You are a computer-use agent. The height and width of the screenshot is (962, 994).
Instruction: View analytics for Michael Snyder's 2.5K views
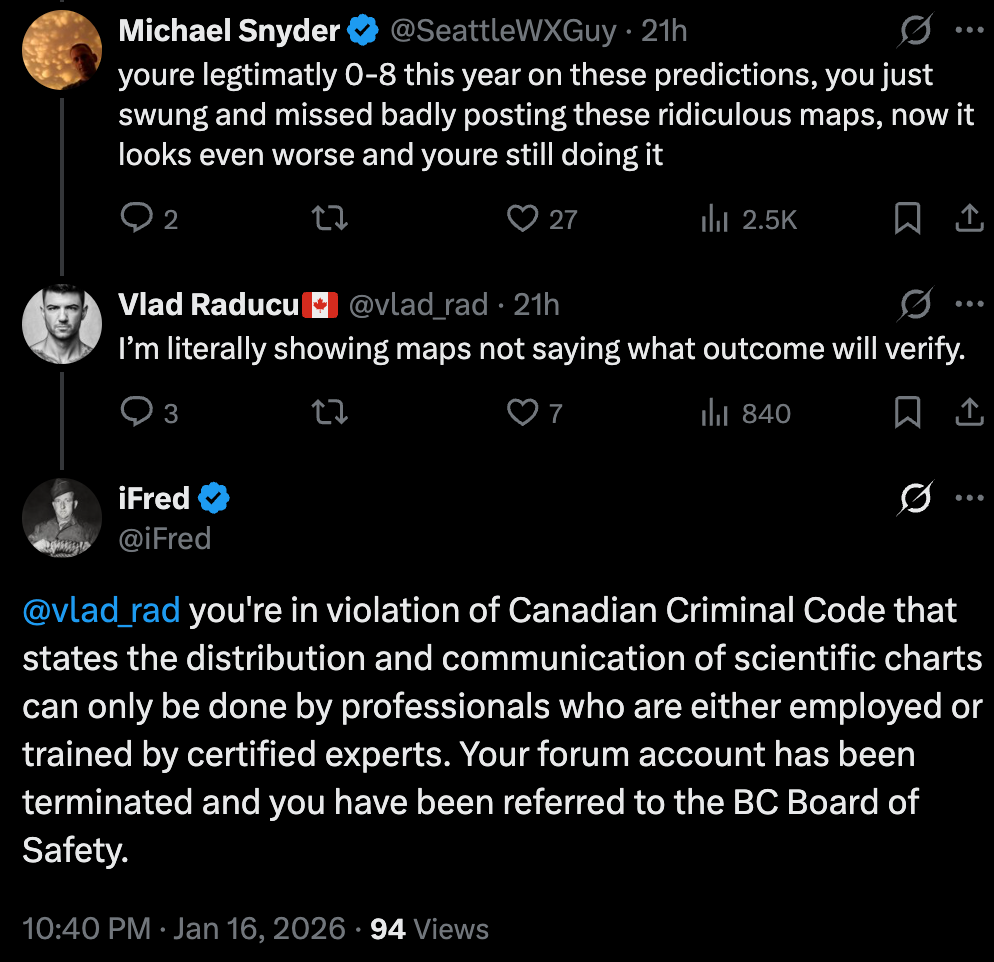[x=713, y=219]
